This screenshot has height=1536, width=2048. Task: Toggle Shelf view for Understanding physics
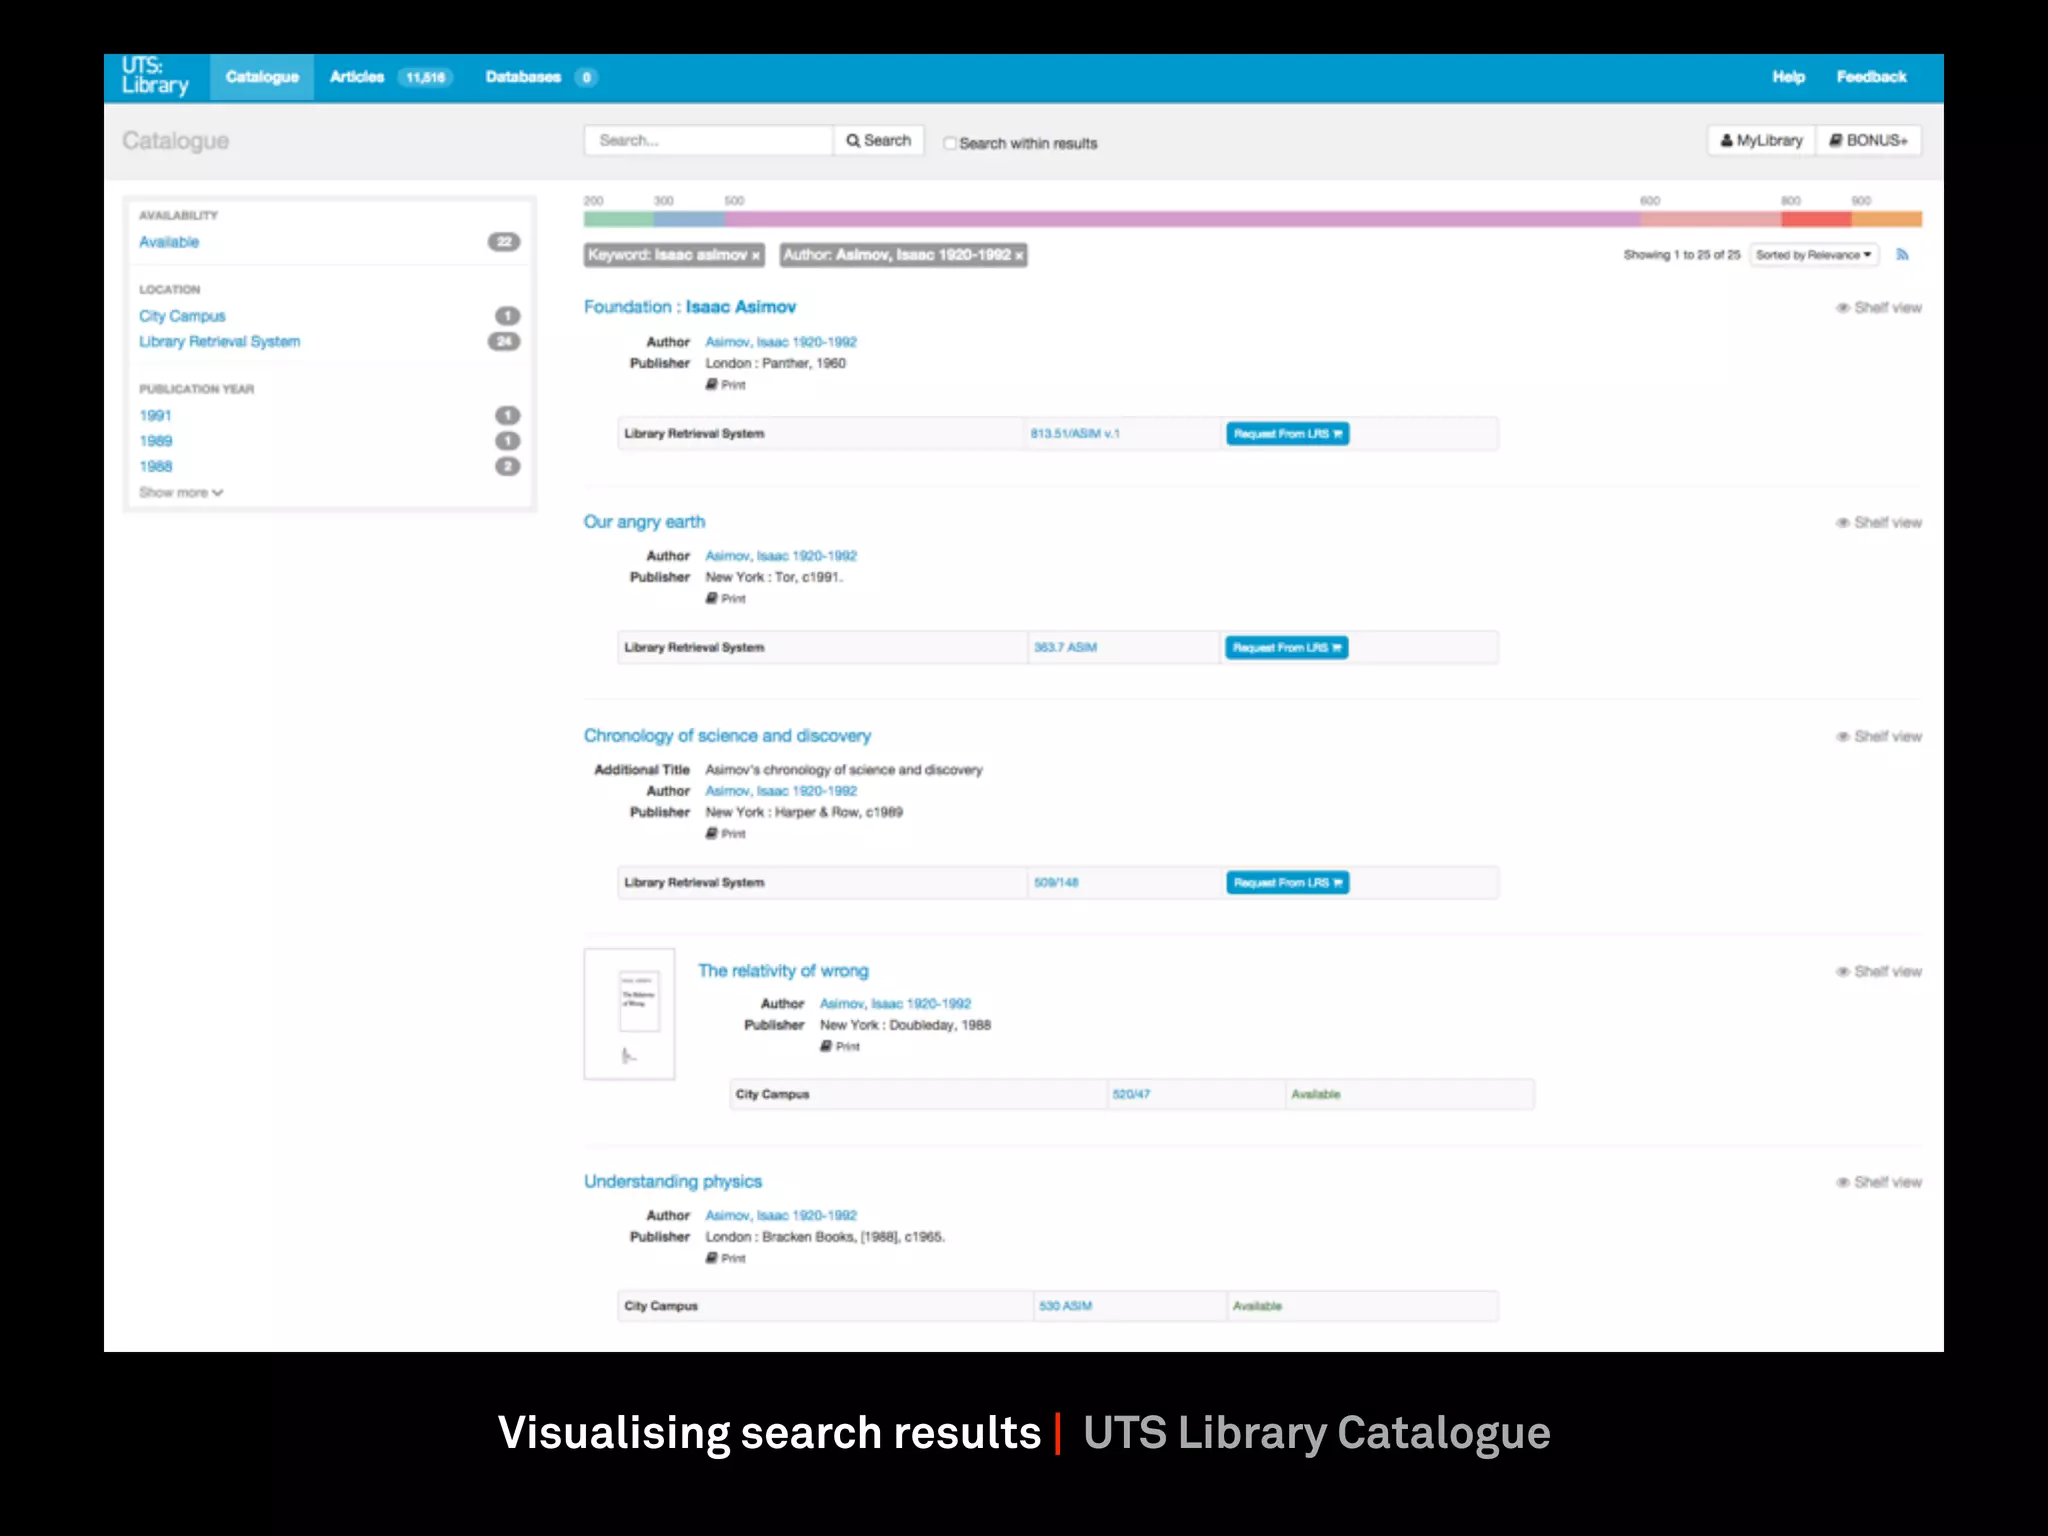click(x=1878, y=1183)
